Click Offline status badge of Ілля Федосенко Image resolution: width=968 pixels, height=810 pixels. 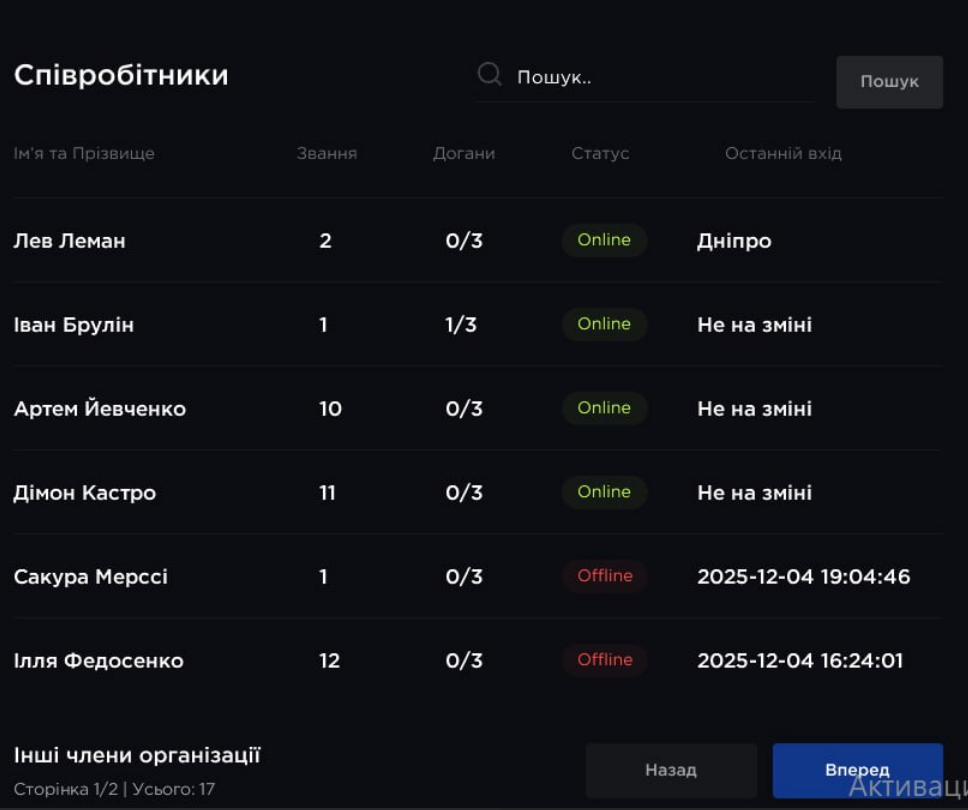pyautogui.click(x=604, y=660)
